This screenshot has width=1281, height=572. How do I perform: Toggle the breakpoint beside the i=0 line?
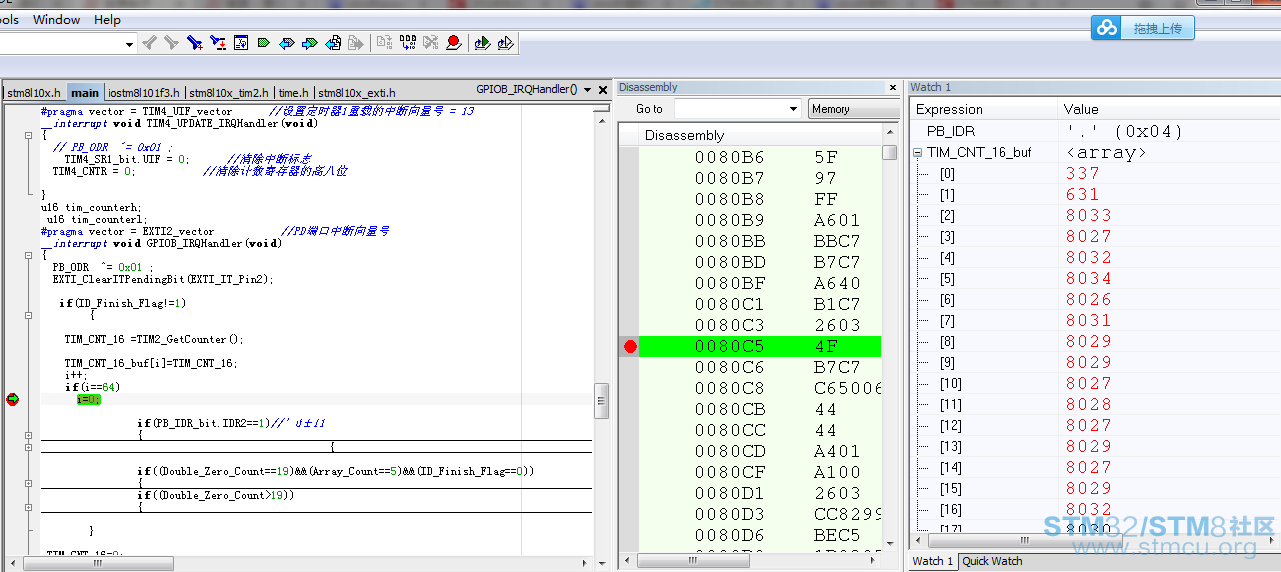click(x=12, y=399)
